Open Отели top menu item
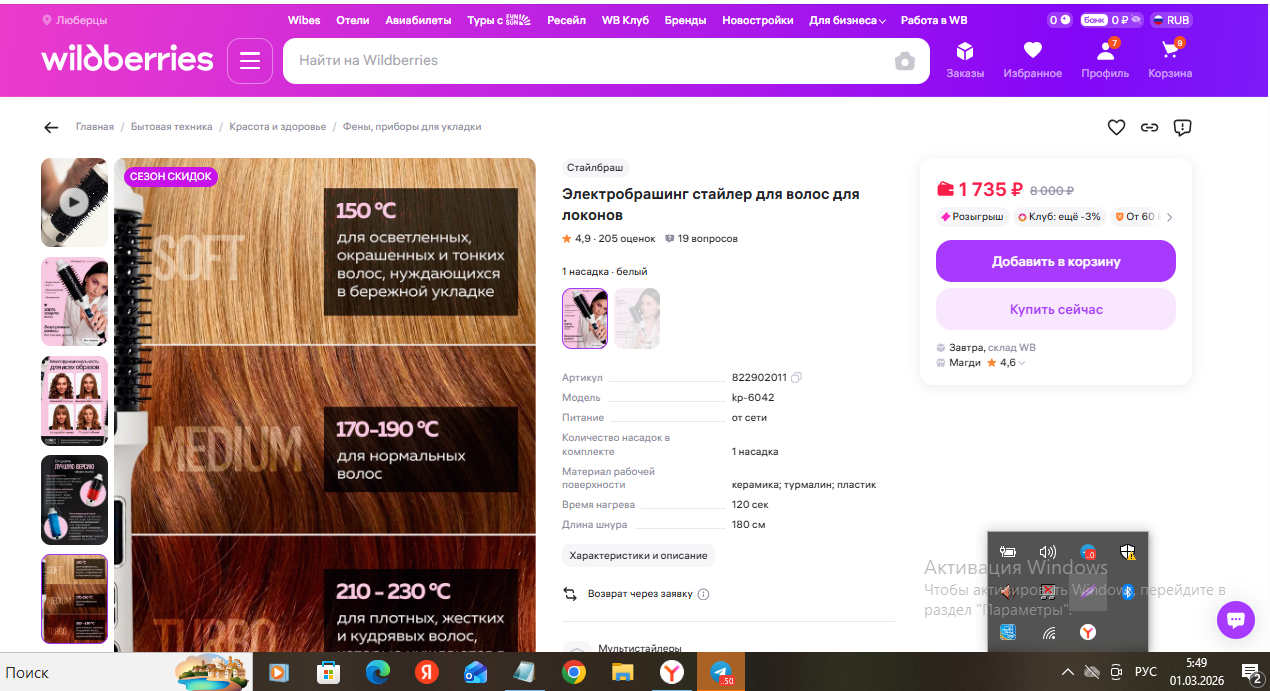Image resolution: width=1270 pixels, height=691 pixels. [x=353, y=20]
